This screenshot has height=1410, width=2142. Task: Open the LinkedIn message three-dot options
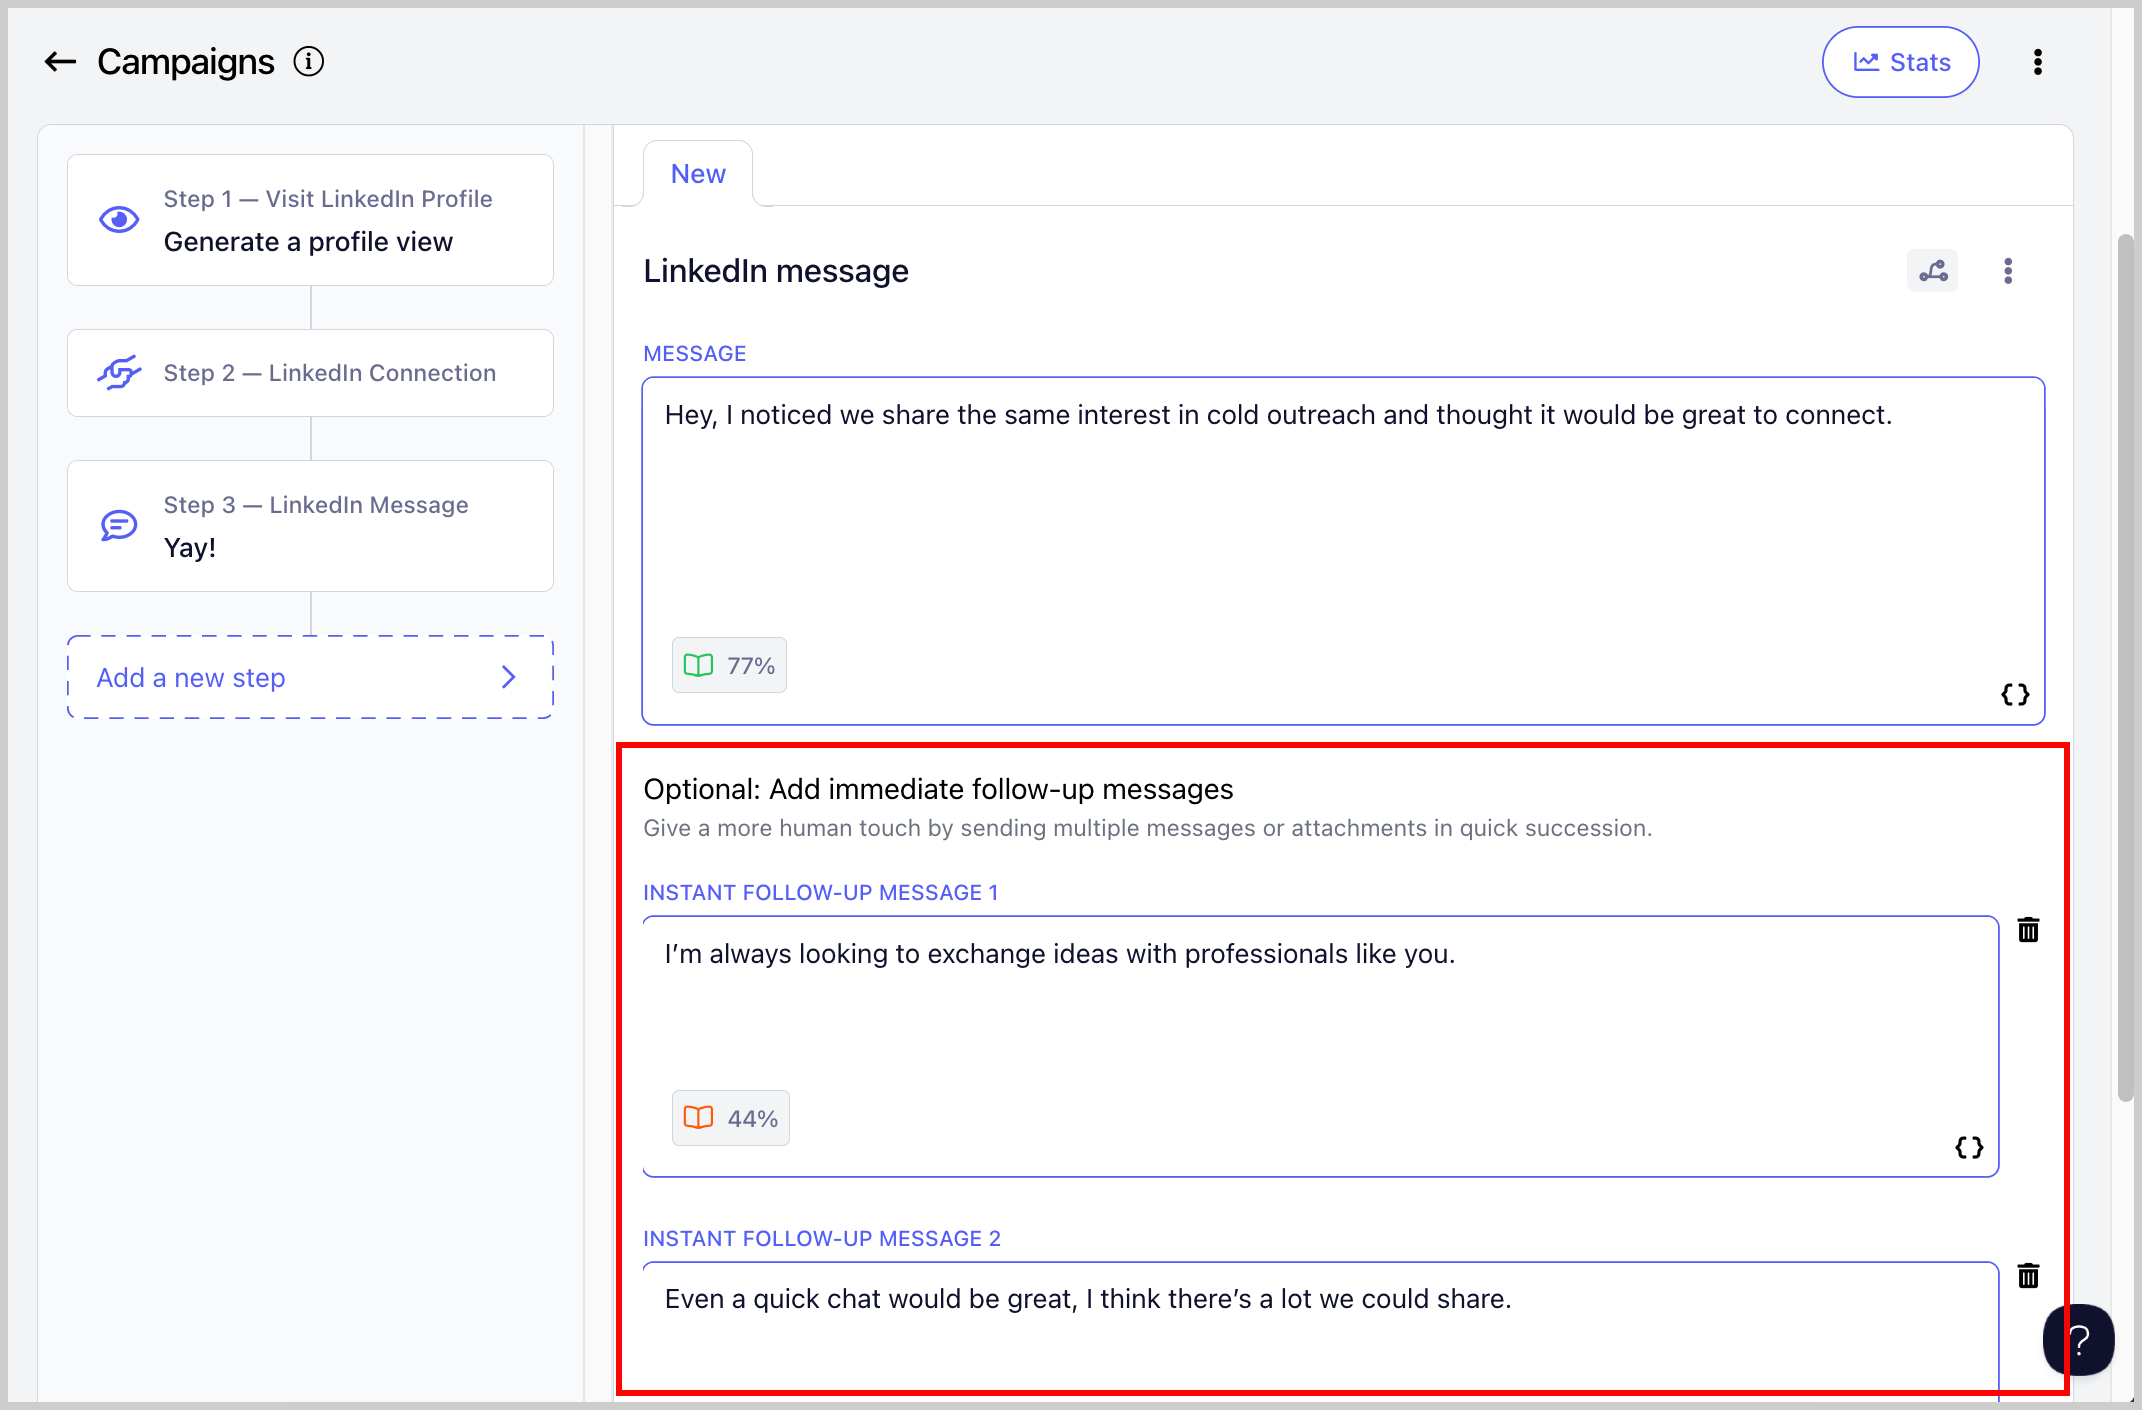point(2007,271)
